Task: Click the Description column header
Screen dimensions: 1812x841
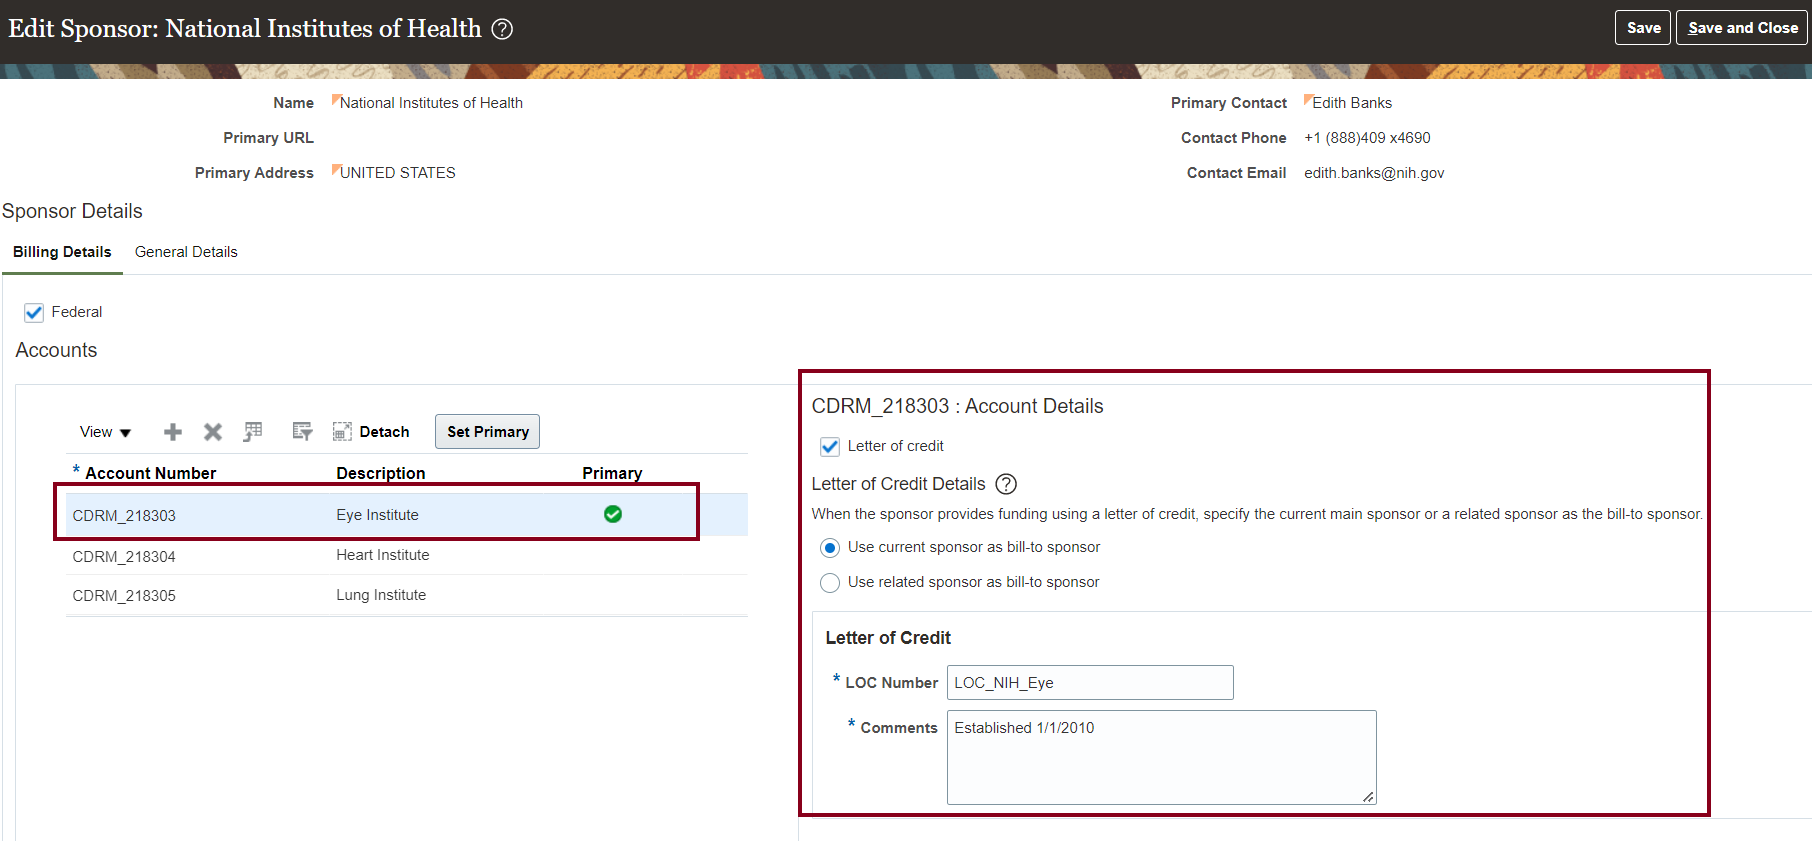Action: (x=380, y=473)
